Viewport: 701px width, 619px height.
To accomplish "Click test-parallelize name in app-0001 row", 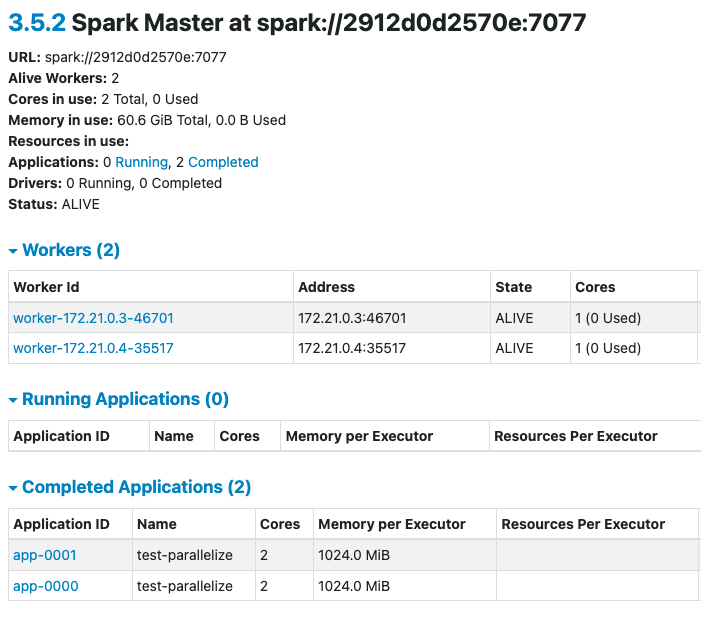I will point(185,555).
